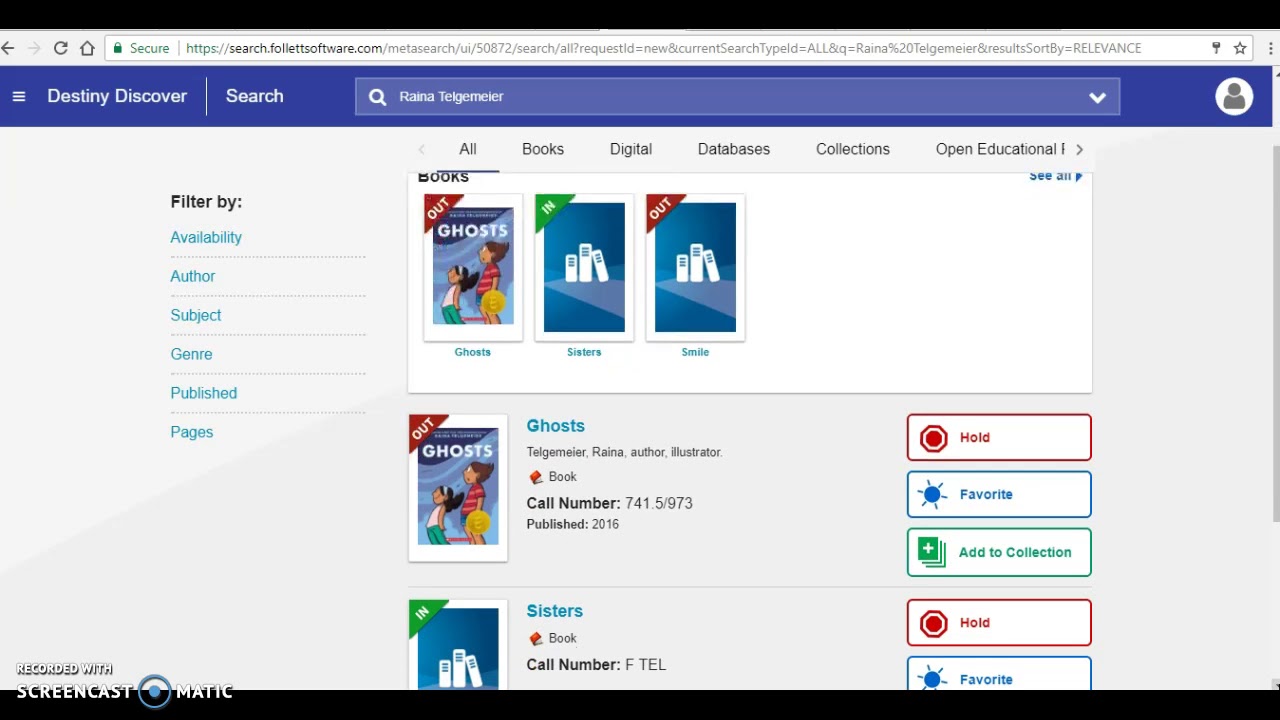Click the browser address bar URL
This screenshot has width=1280, height=720.
tap(663, 48)
